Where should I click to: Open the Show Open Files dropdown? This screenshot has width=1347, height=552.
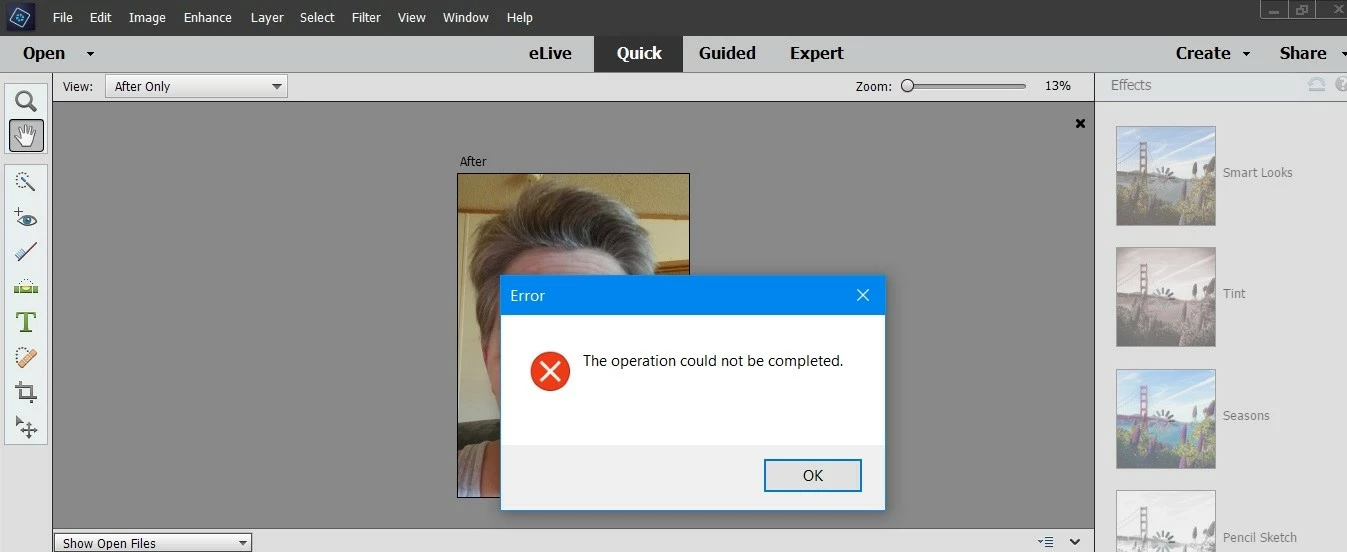click(x=152, y=543)
